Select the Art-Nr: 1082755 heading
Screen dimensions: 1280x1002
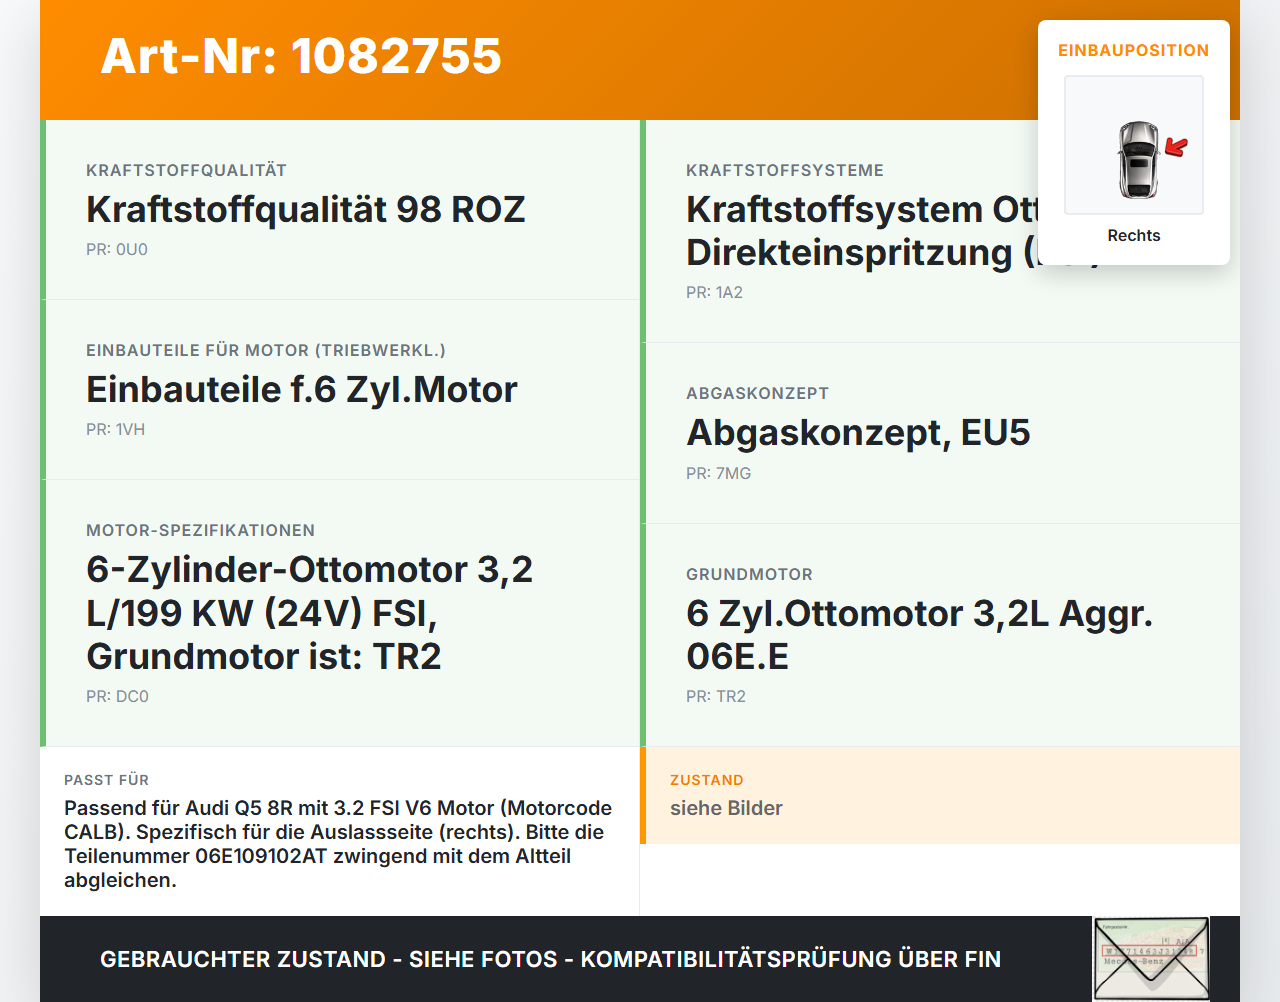coord(301,56)
